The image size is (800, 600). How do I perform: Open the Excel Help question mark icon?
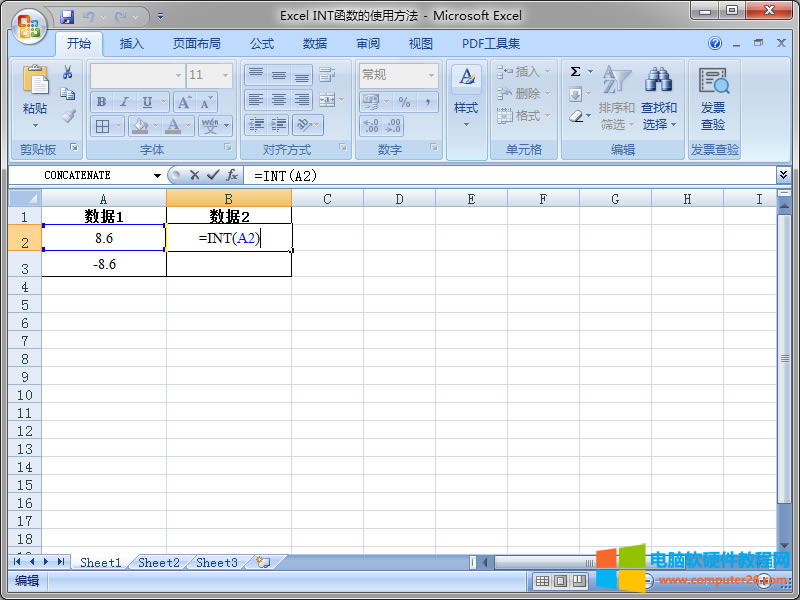click(x=715, y=44)
